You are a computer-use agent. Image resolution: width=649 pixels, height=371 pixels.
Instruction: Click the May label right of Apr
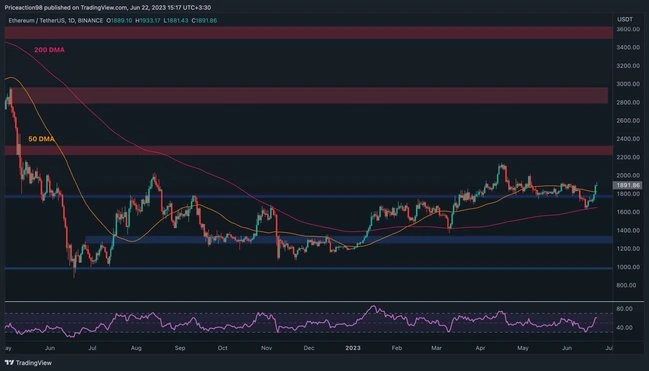pyautogui.click(x=523, y=348)
